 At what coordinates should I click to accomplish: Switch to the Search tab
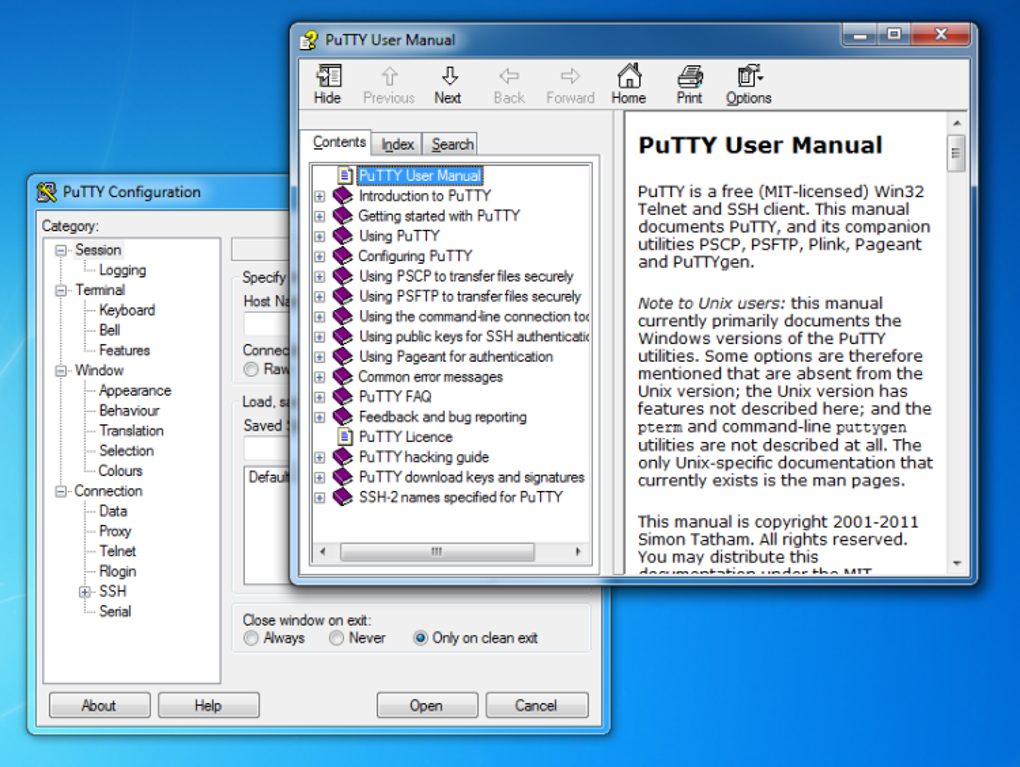(x=452, y=144)
